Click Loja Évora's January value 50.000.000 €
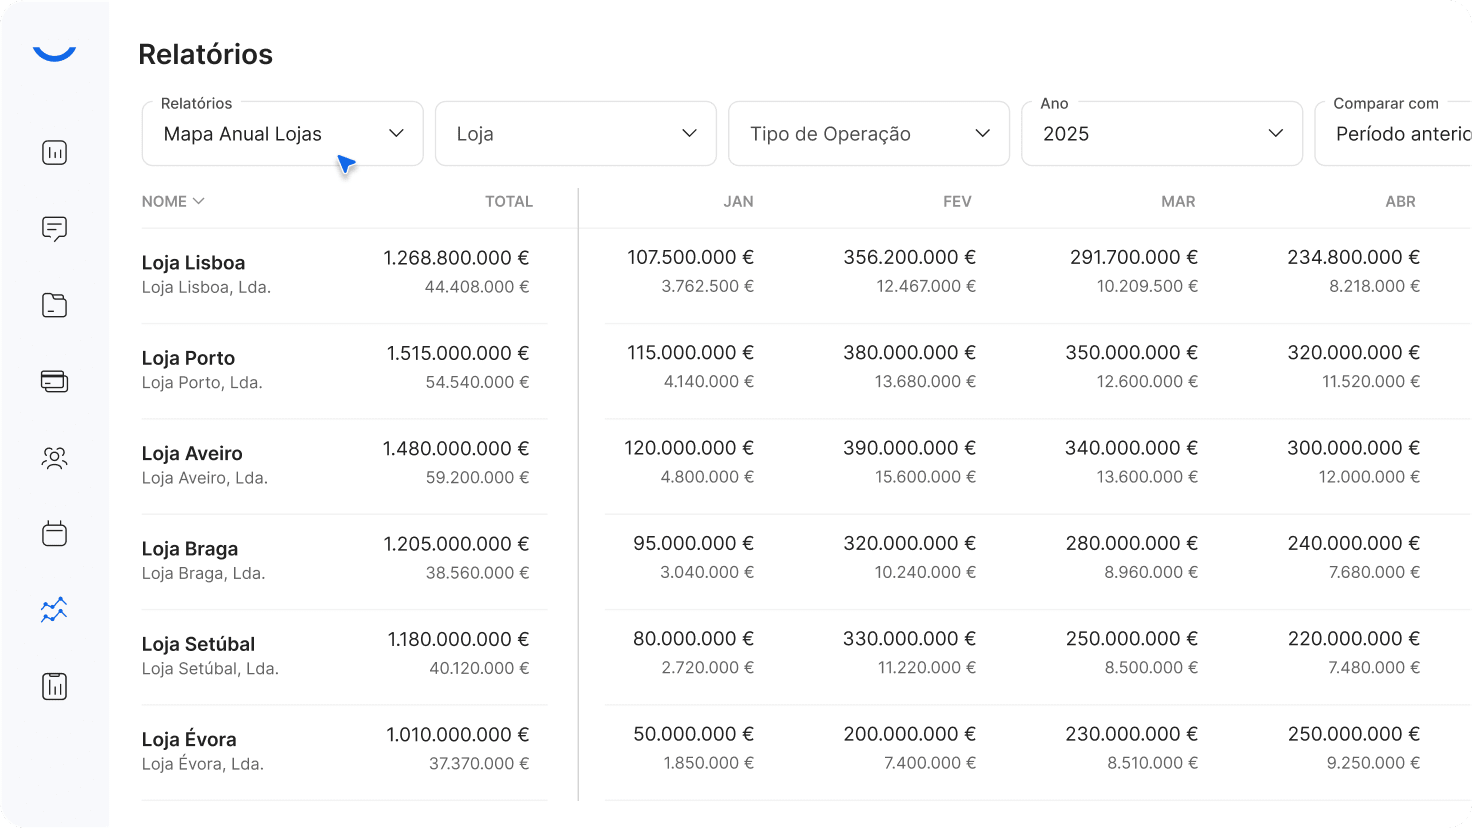The image size is (1472, 828). click(x=692, y=734)
